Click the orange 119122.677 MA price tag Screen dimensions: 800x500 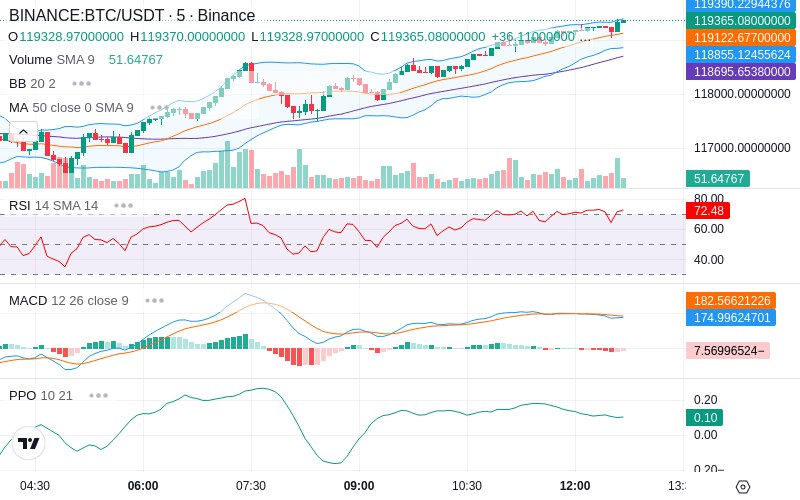coord(741,38)
